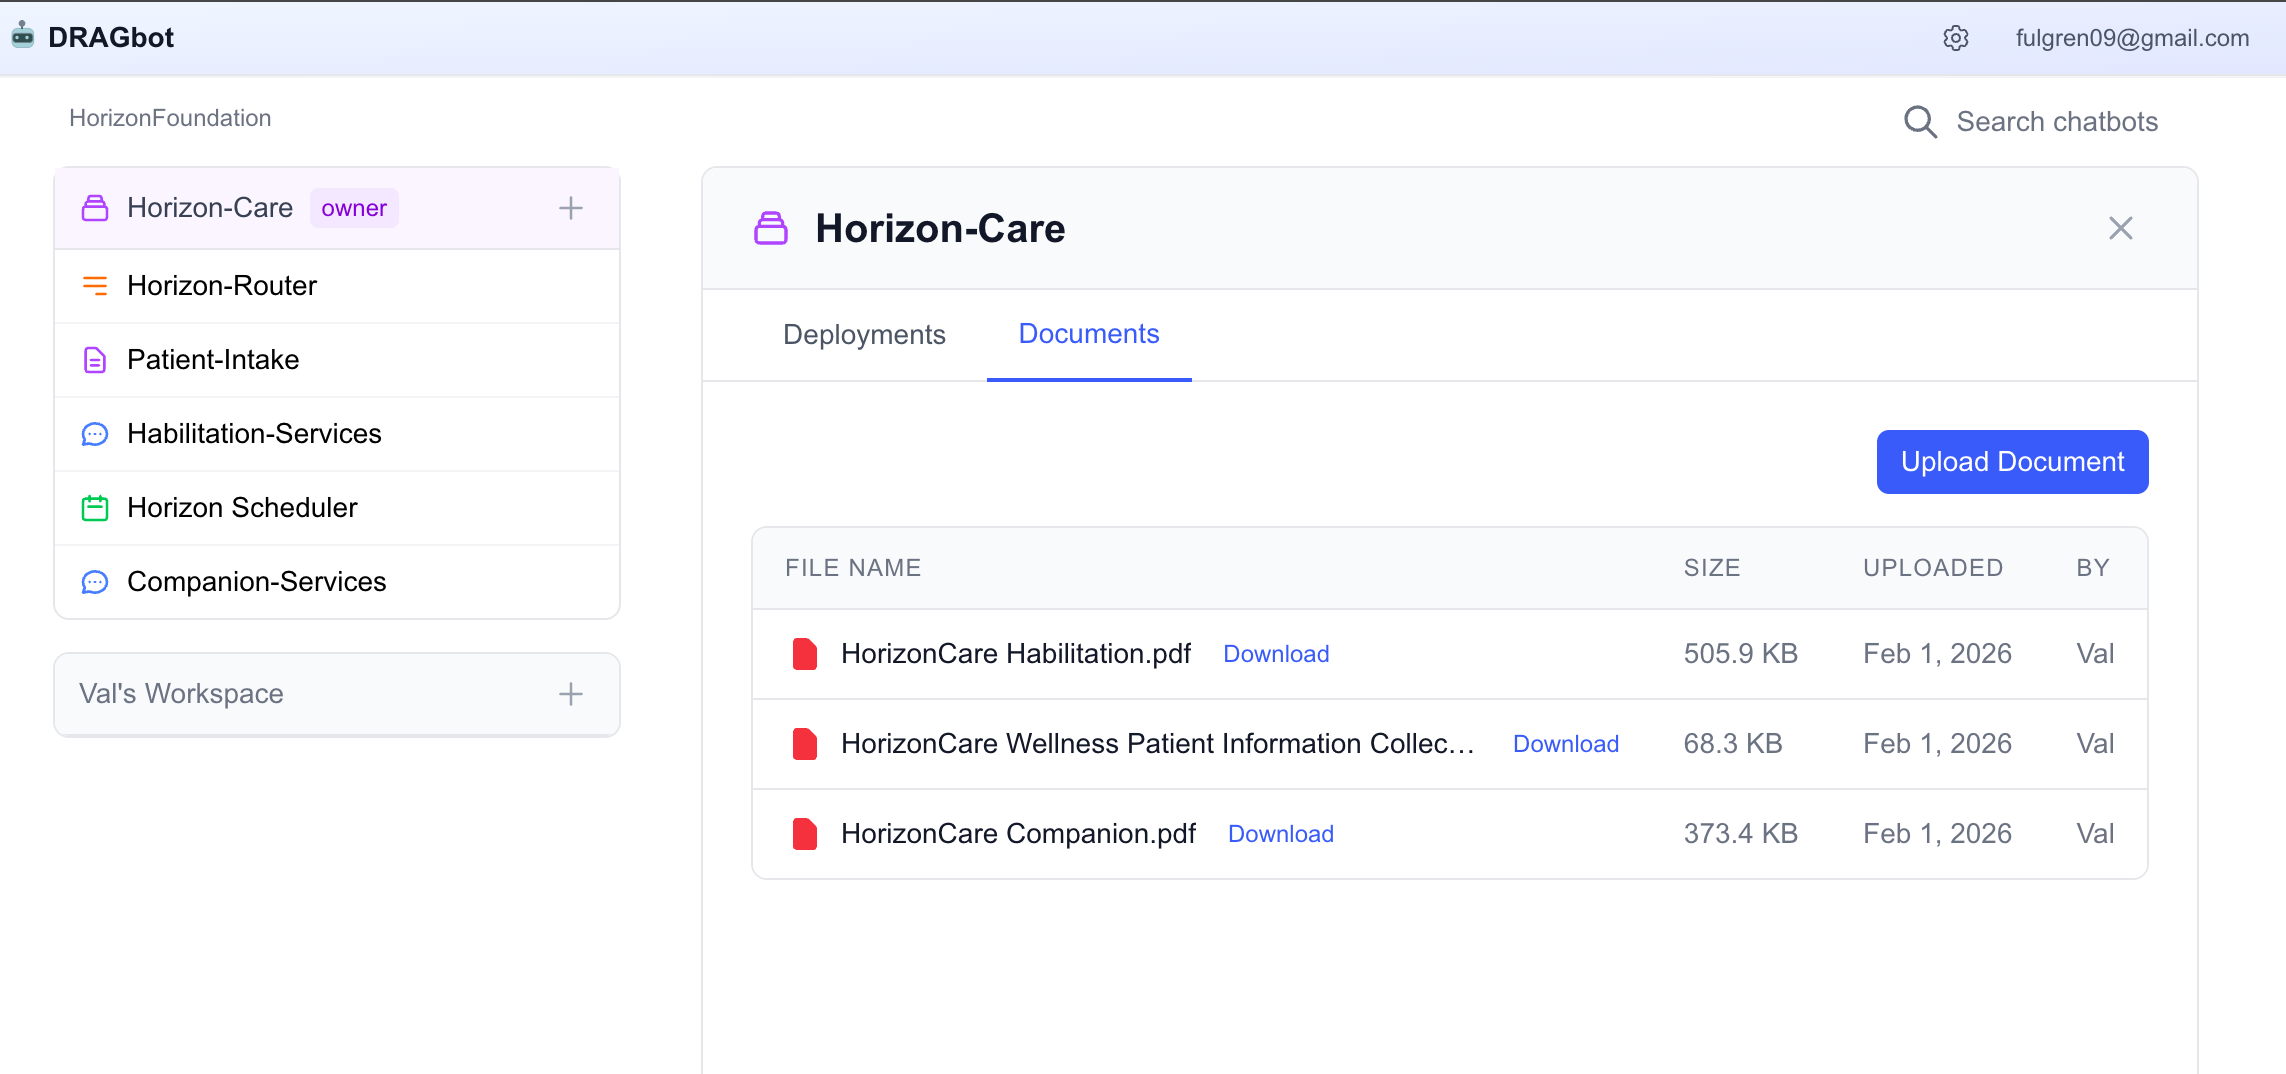Click the DRAGbot robot logo
The width and height of the screenshot is (2286, 1074).
point(22,36)
